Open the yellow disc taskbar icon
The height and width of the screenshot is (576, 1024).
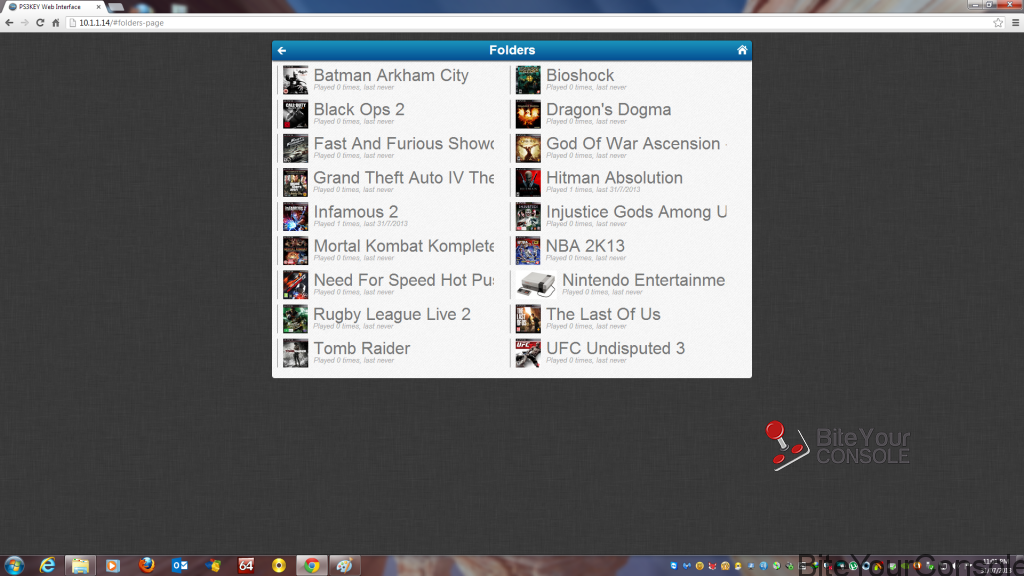click(279, 566)
